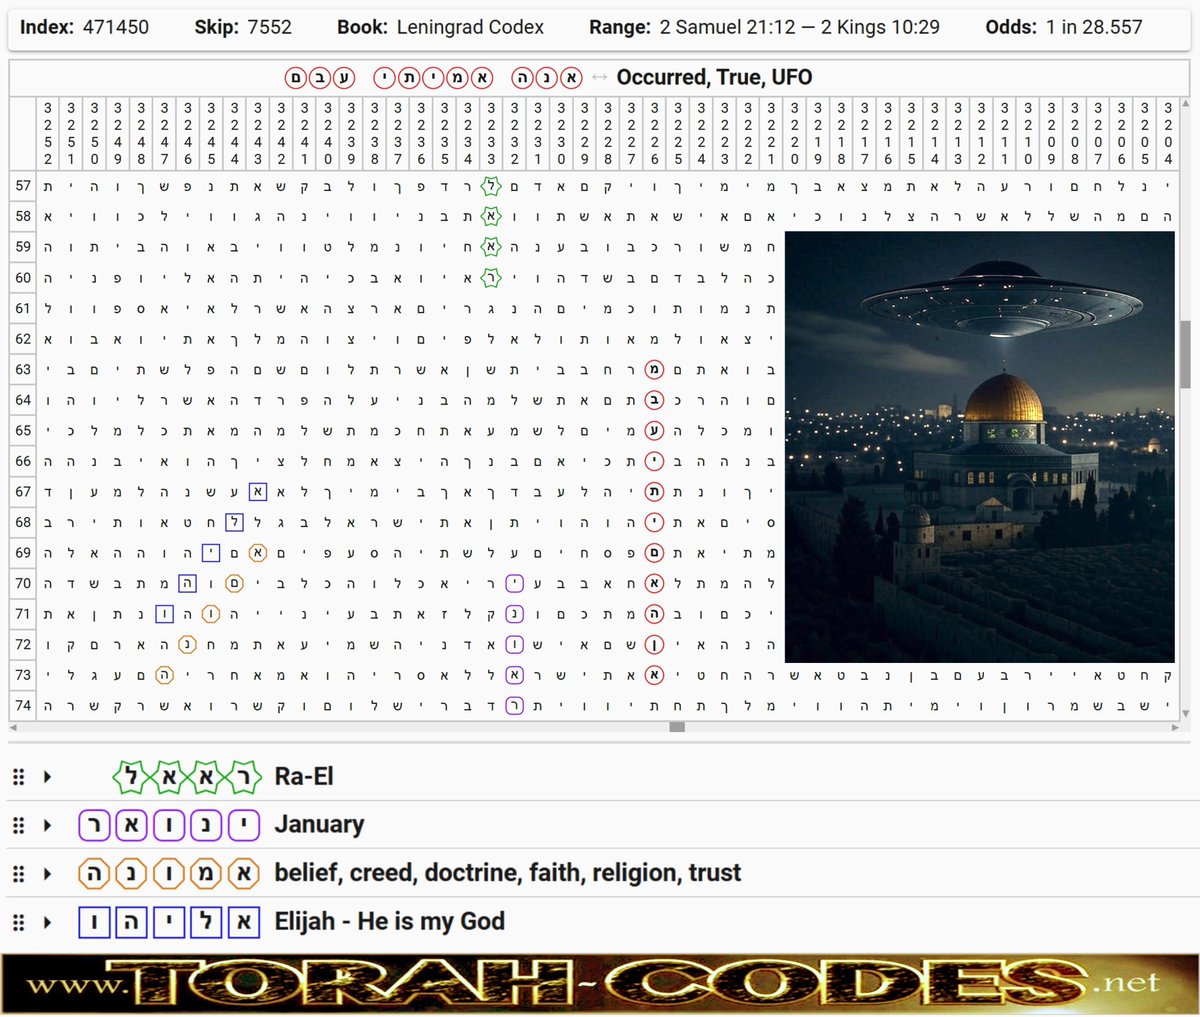This screenshot has height=1017, width=1200.
Task: Click the drag handle beside the belief, creed term
Action: pos(19,872)
